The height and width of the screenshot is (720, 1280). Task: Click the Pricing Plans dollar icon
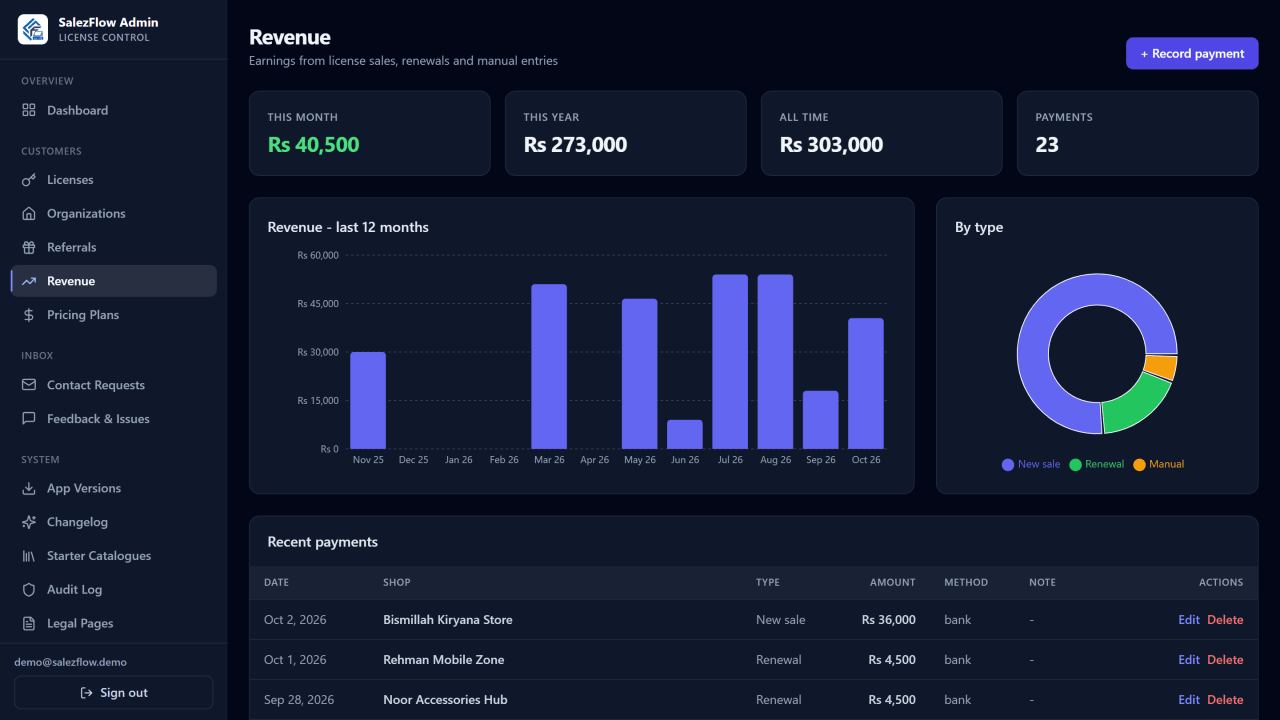coord(29,315)
